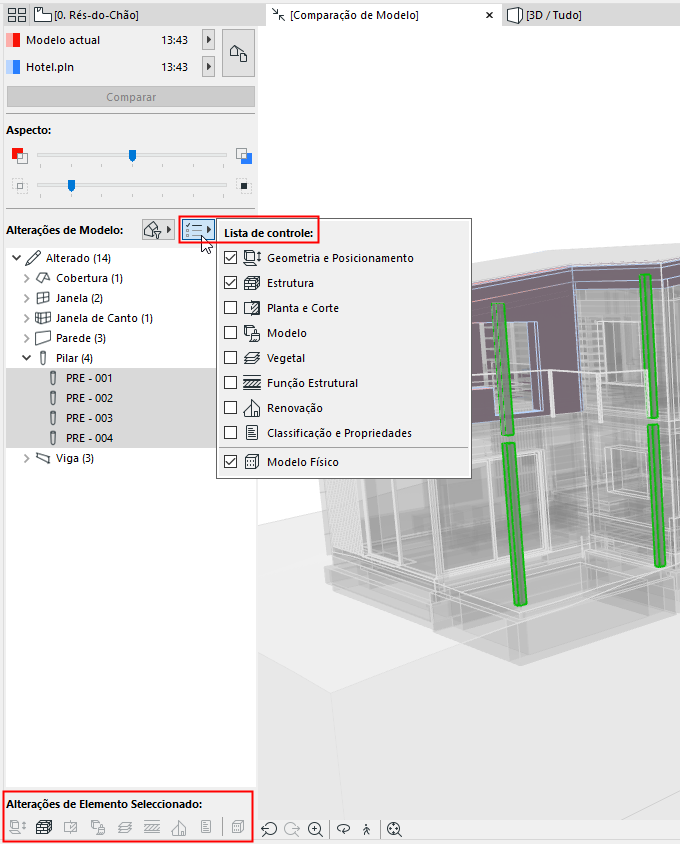
Task: Click the Hotel.pln entry
Action: (50, 67)
